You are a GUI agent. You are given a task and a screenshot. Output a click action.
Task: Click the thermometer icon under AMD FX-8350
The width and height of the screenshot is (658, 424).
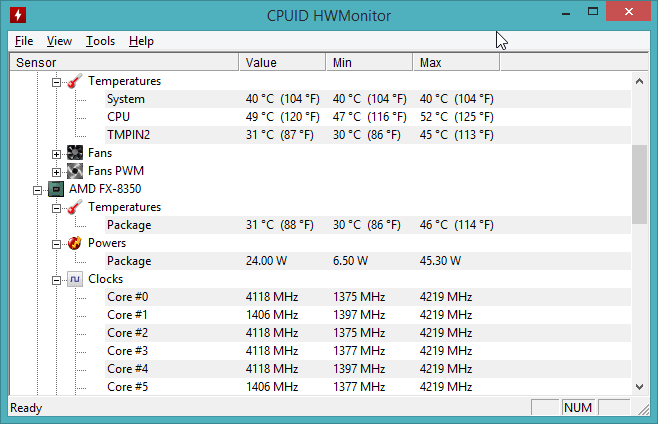click(75, 207)
